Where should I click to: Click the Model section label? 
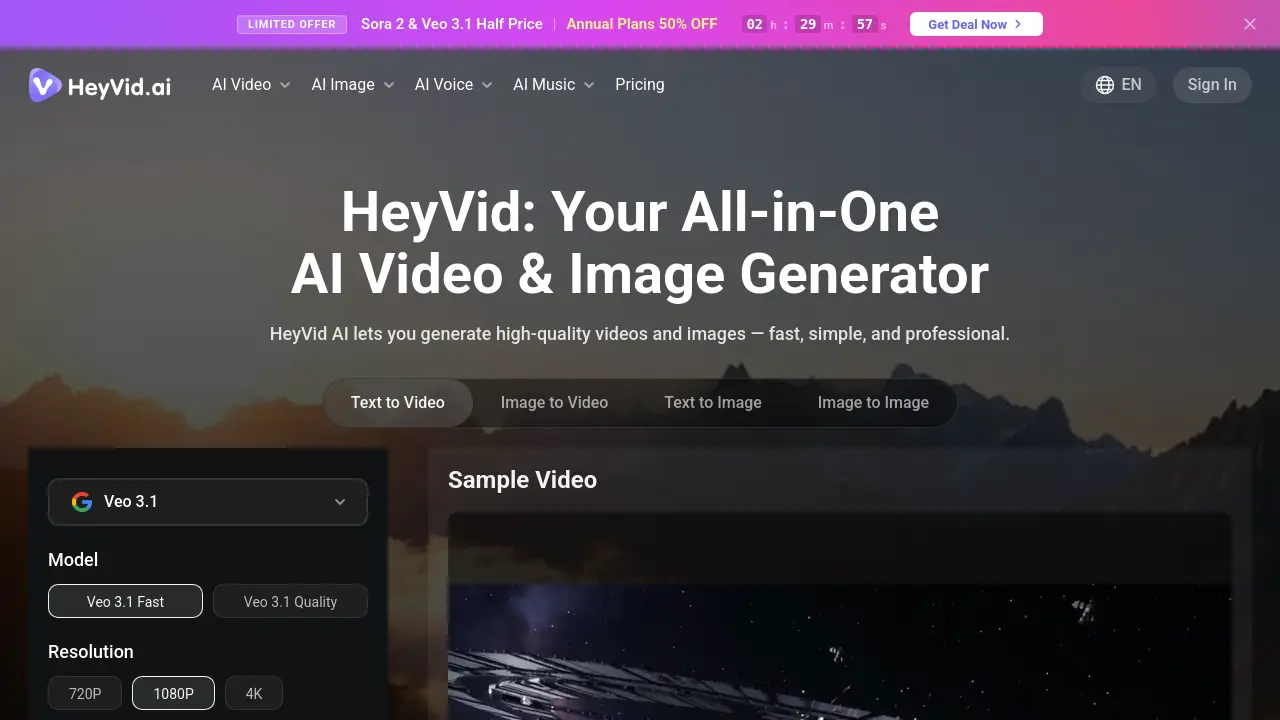[73, 560]
